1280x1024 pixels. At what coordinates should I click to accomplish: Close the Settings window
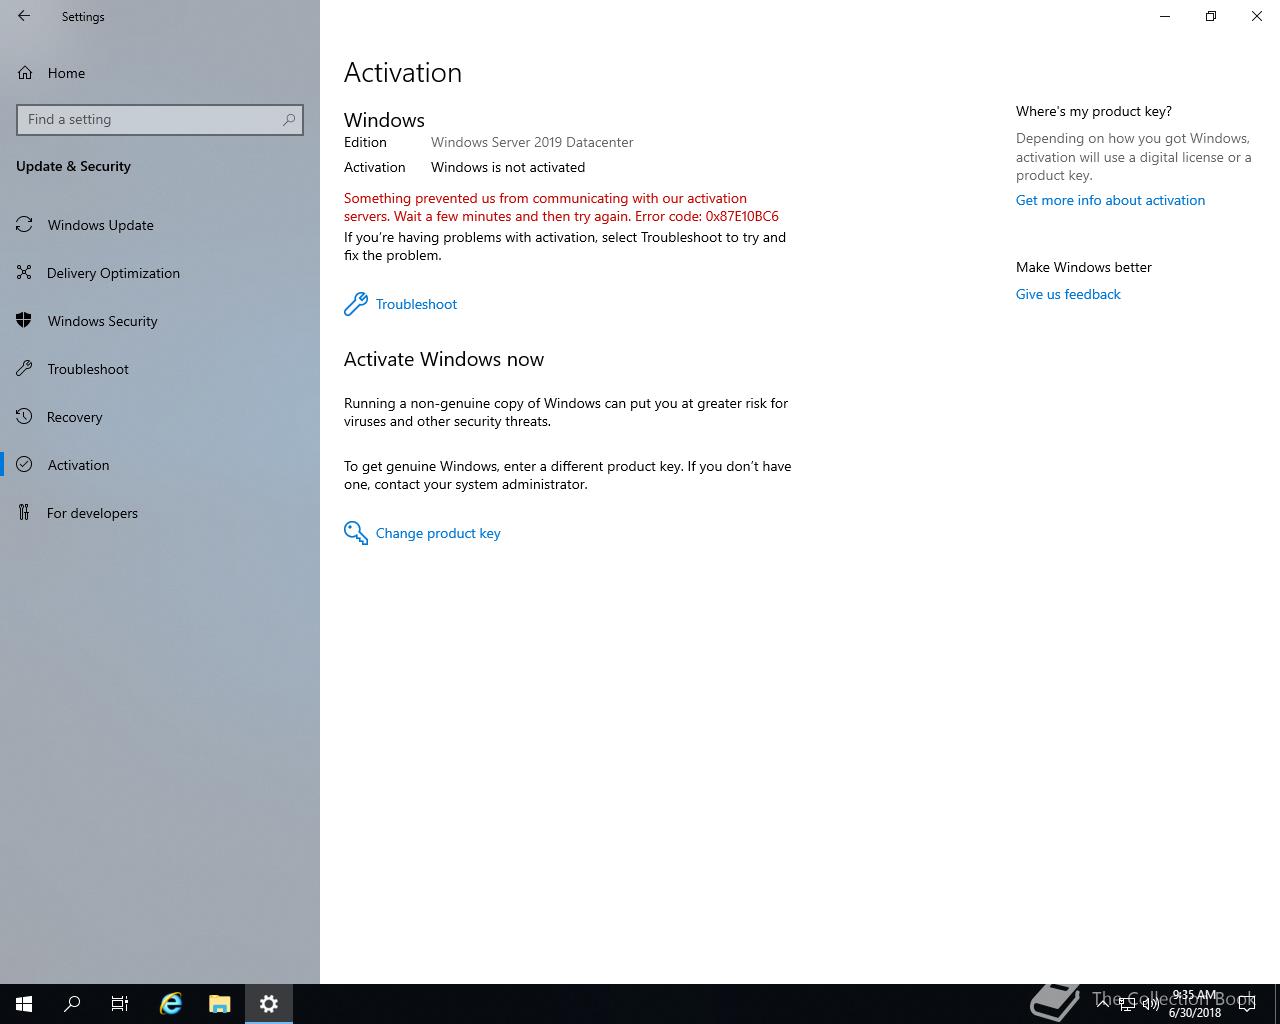pos(1257,16)
